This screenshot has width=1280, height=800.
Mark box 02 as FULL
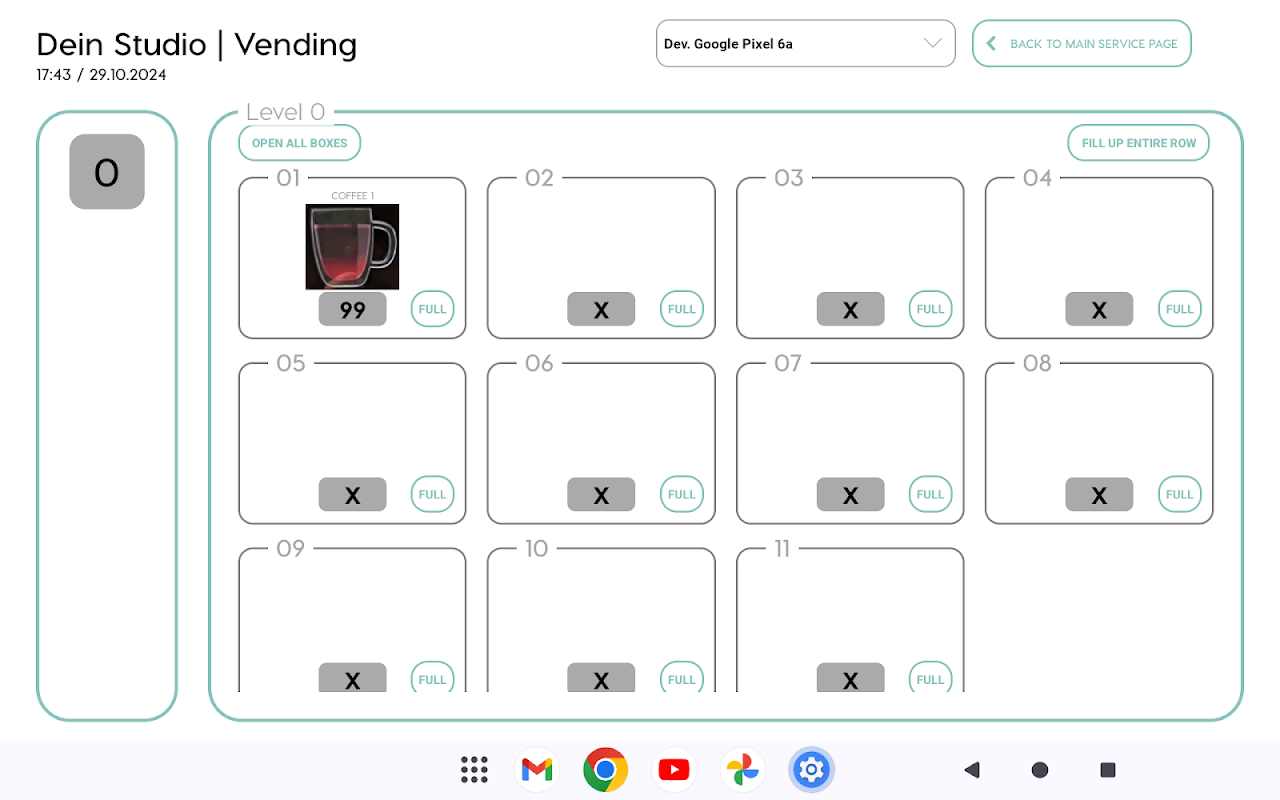[682, 309]
